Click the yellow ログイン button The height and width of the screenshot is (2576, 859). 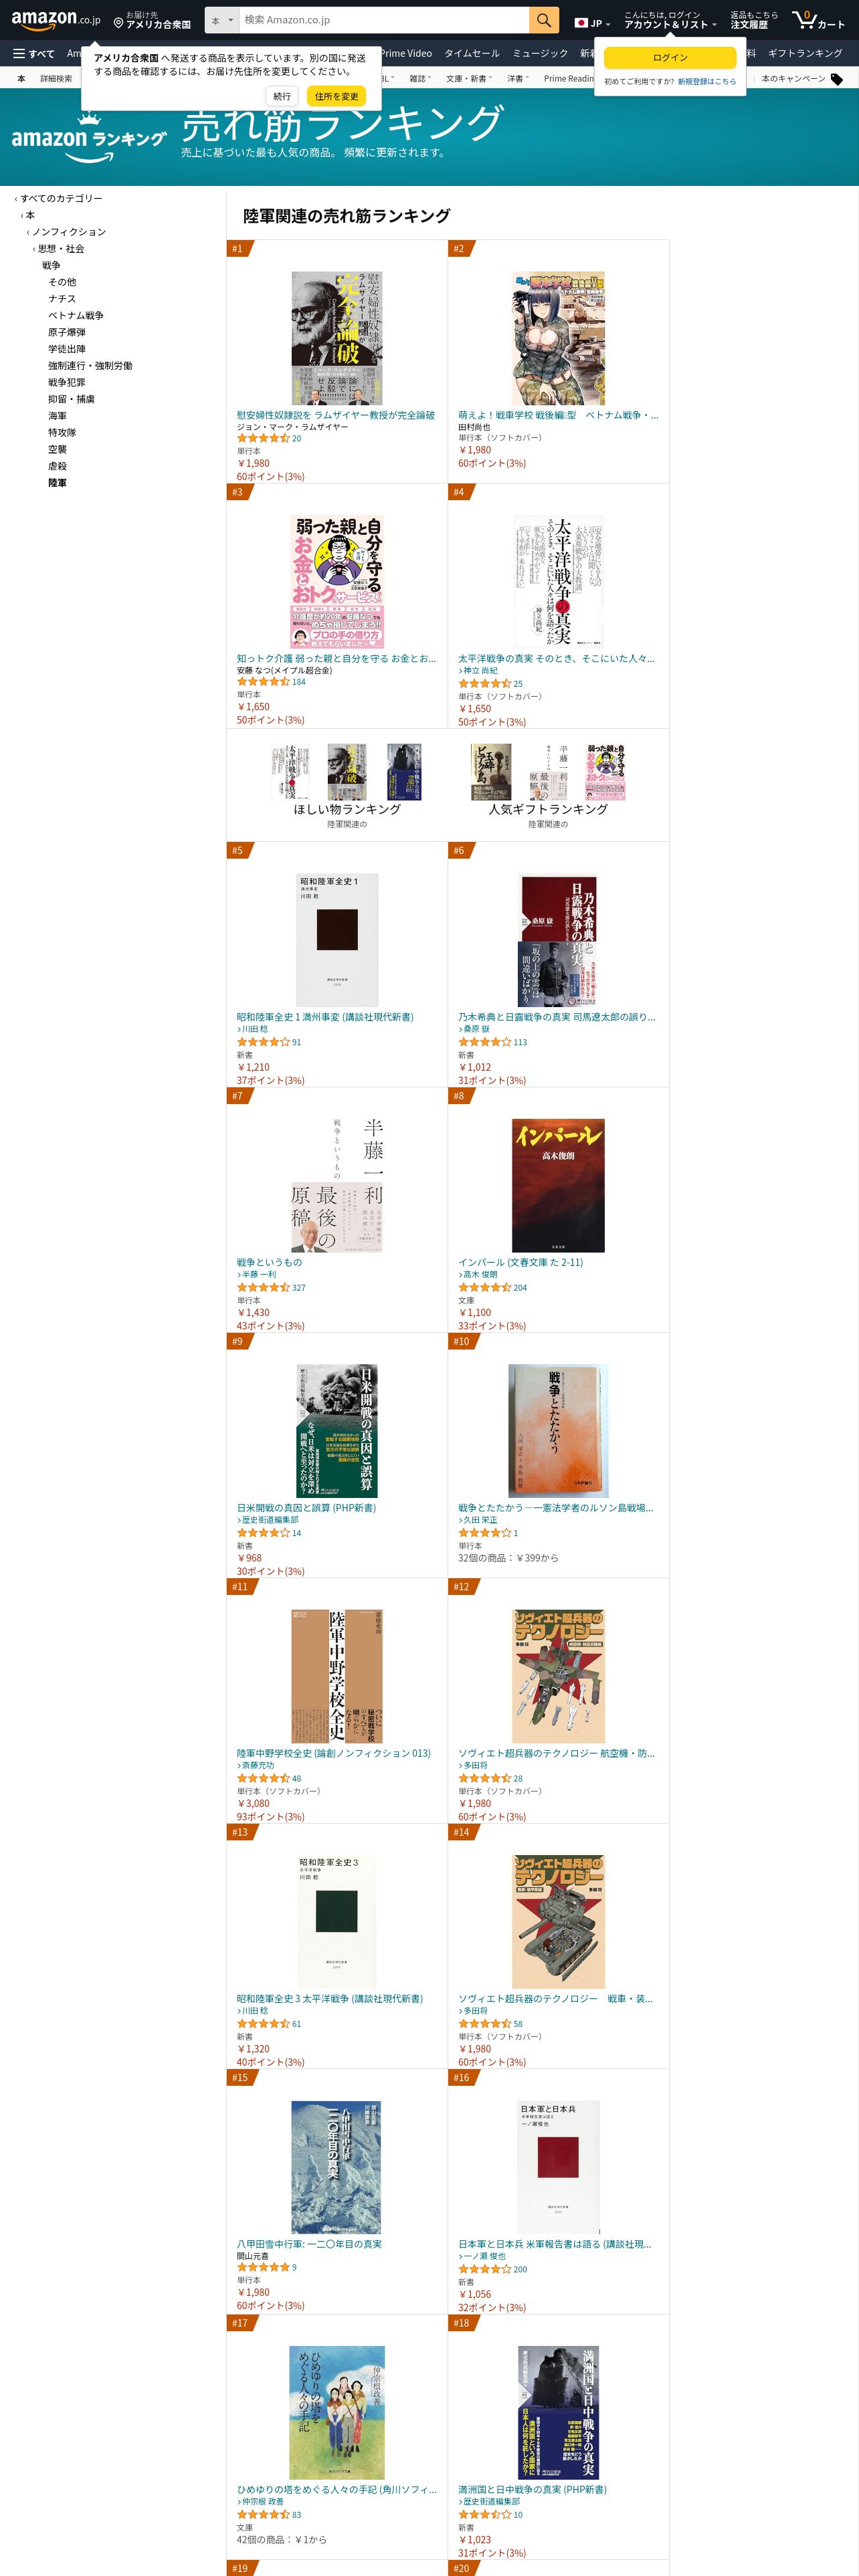[670, 58]
